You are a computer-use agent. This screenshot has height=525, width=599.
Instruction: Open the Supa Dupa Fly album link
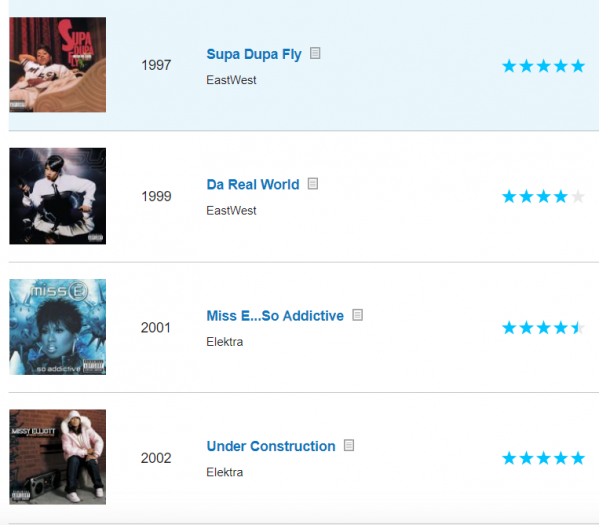pyautogui.click(x=254, y=54)
